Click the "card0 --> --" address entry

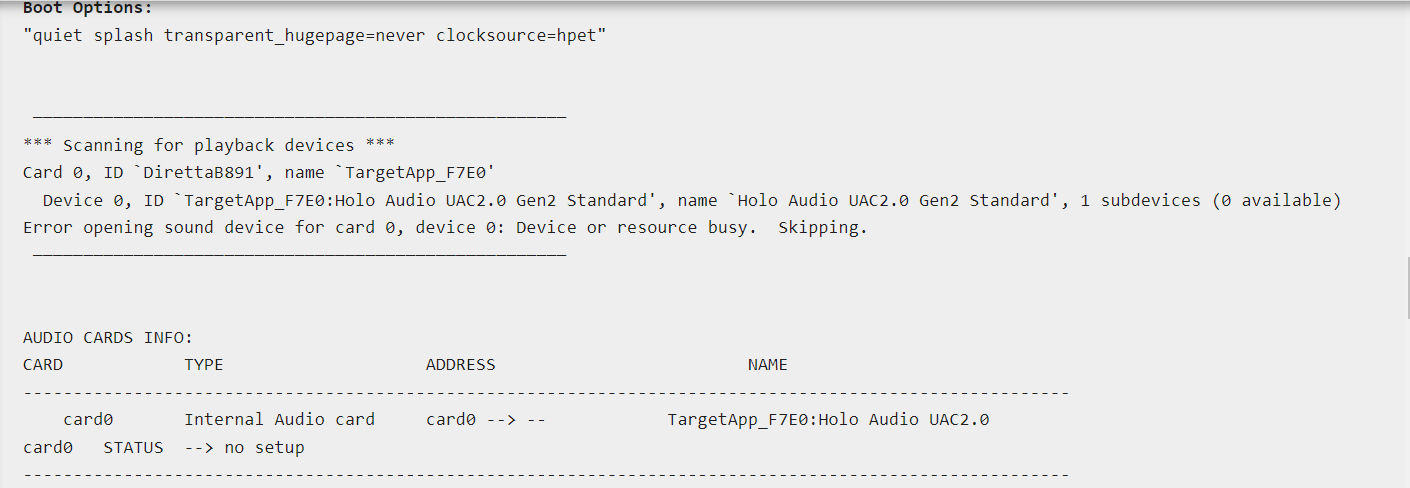(x=485, y=420)
